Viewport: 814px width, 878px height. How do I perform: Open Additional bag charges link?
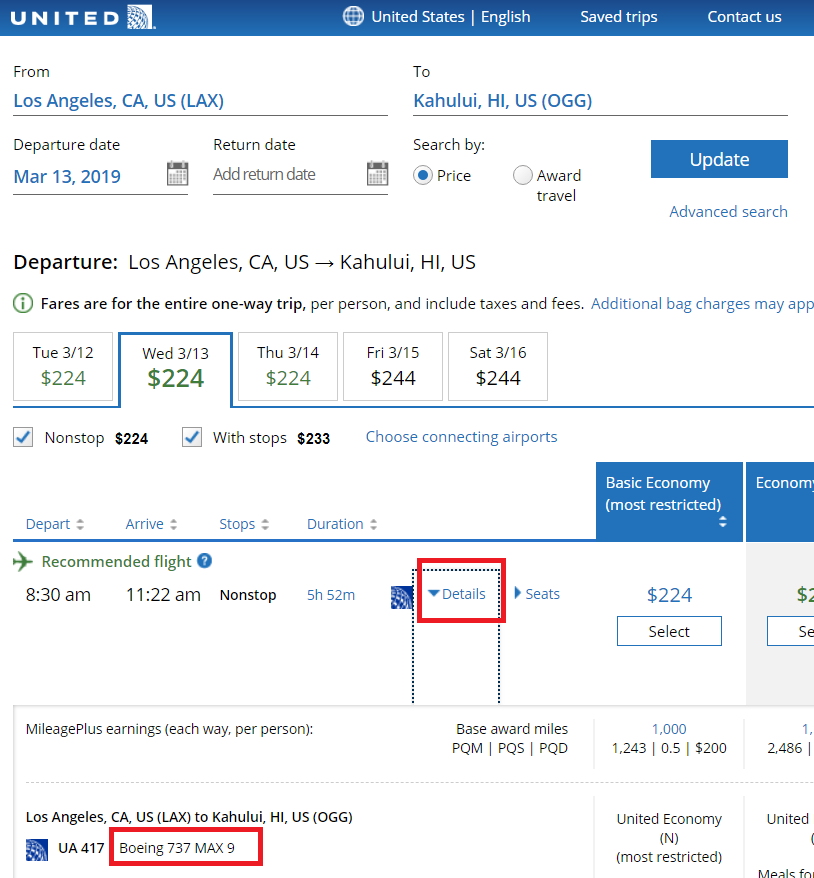pyautogui.click(x=702, y=303)
